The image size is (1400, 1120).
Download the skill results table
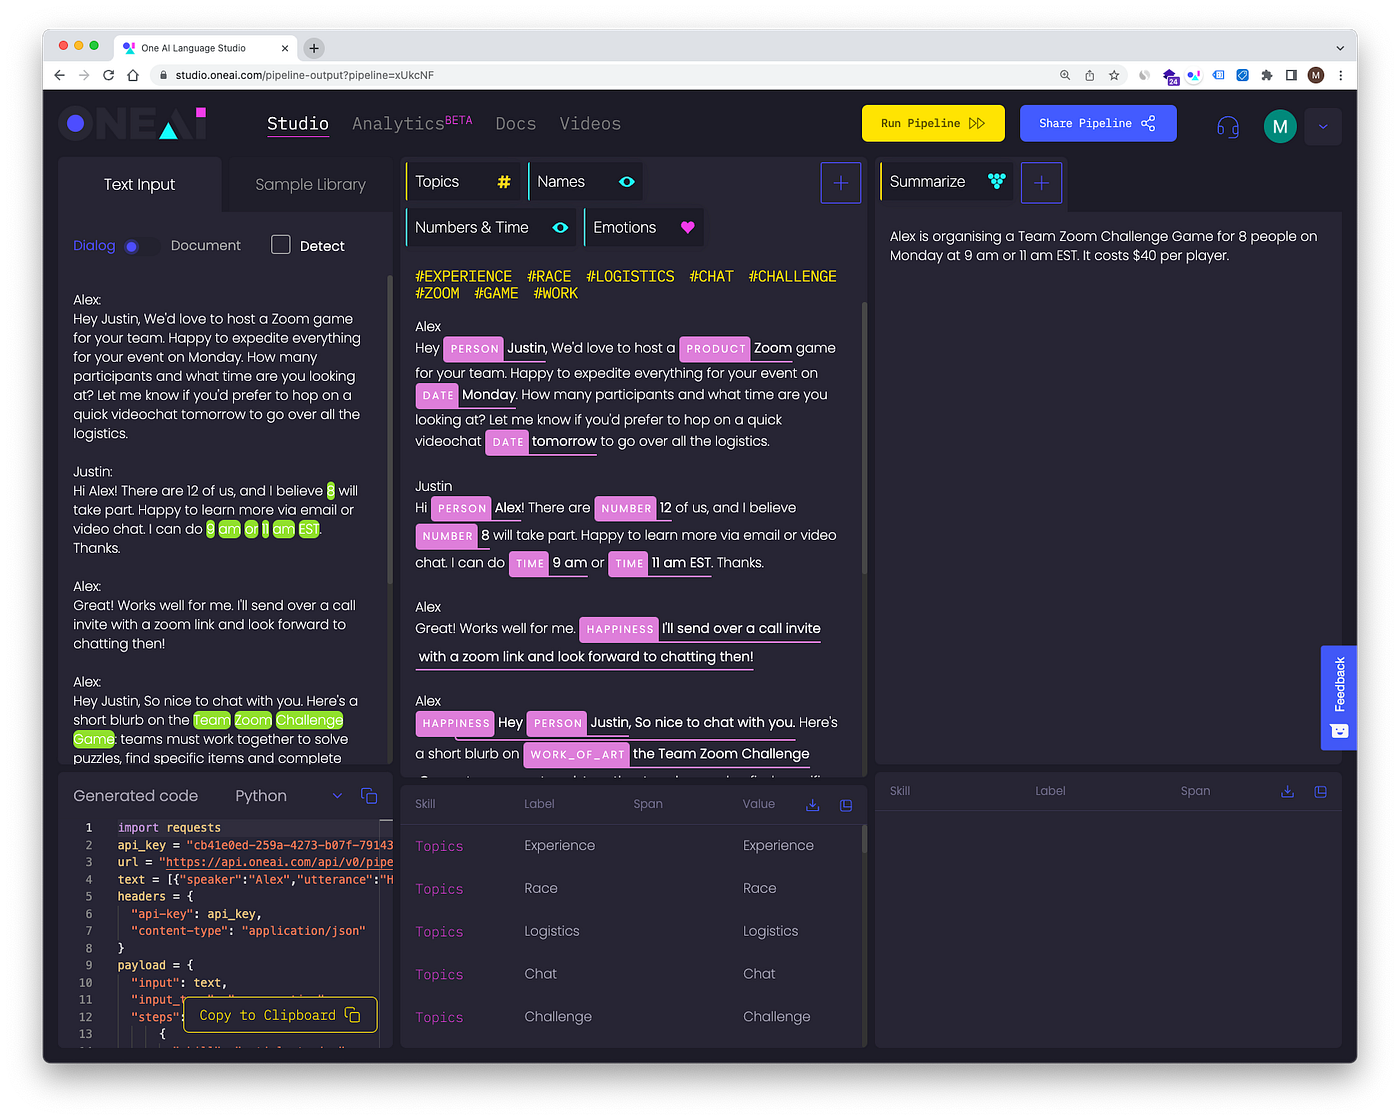pos(812,804)
